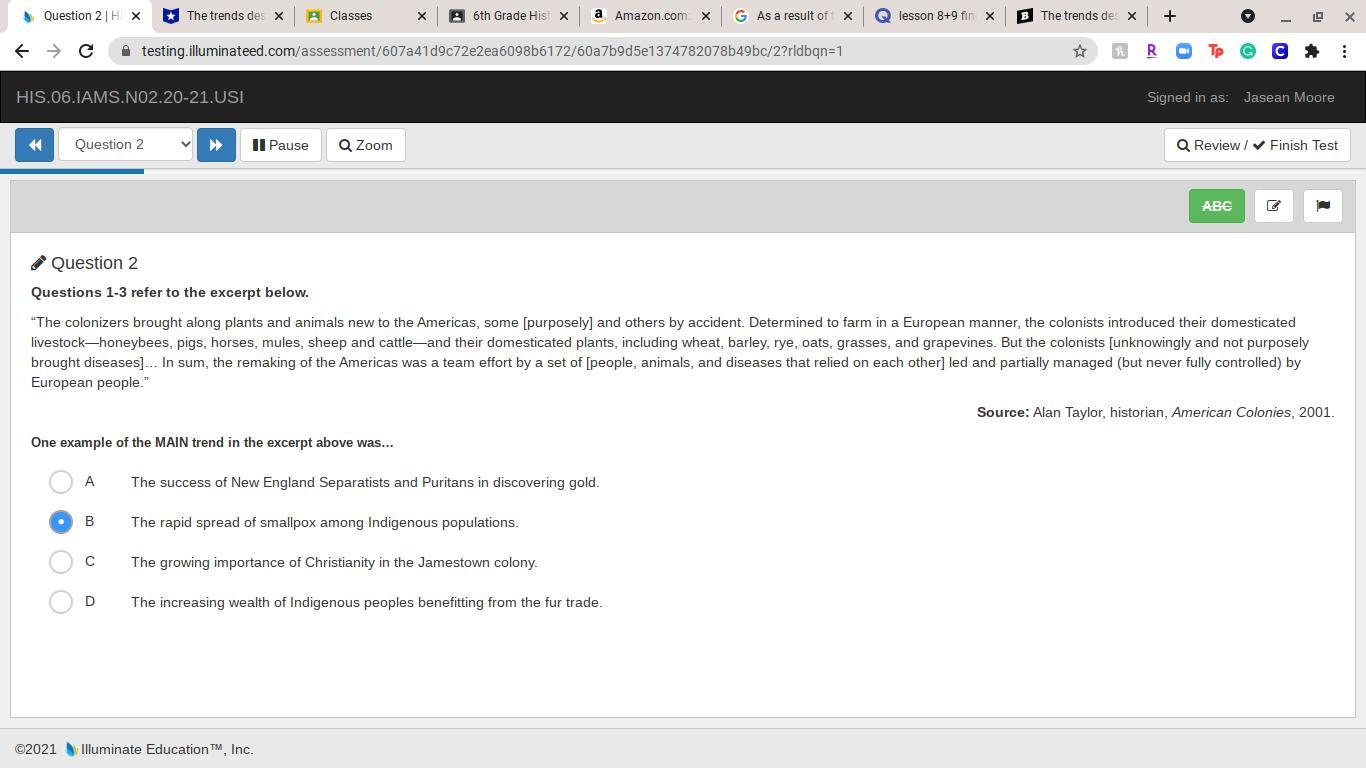Switch to the Google search tab
The image size is (1366, 768).
point(792,16)
